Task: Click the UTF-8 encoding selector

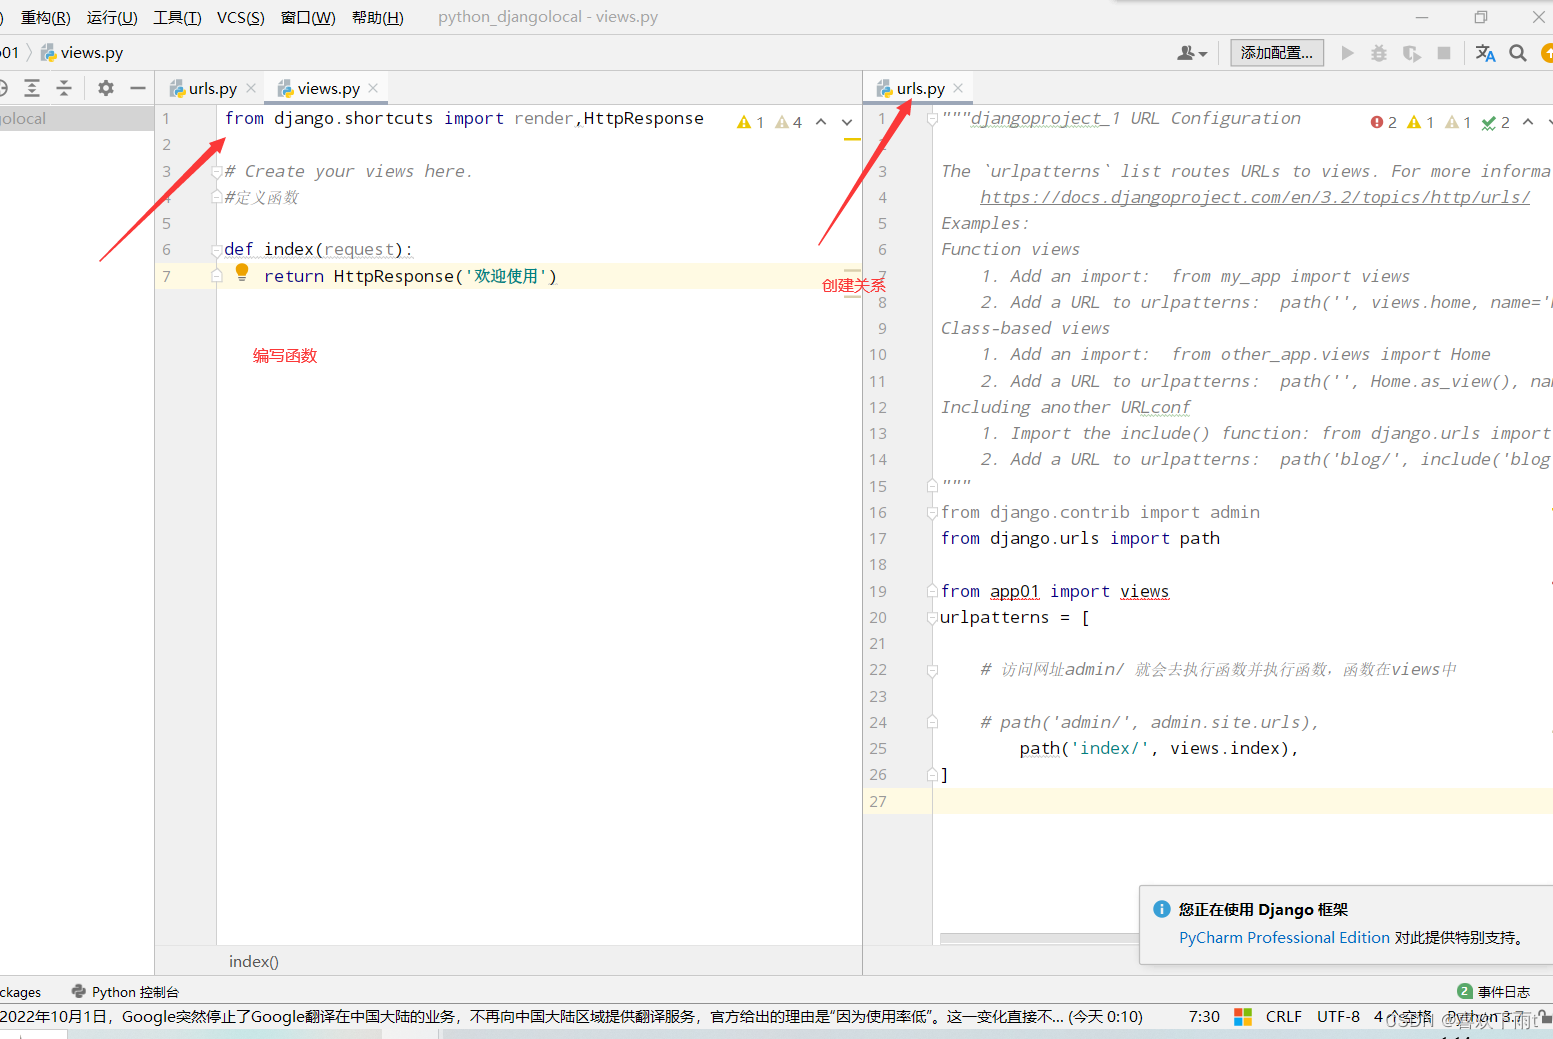Action: coord(1338,1016)
